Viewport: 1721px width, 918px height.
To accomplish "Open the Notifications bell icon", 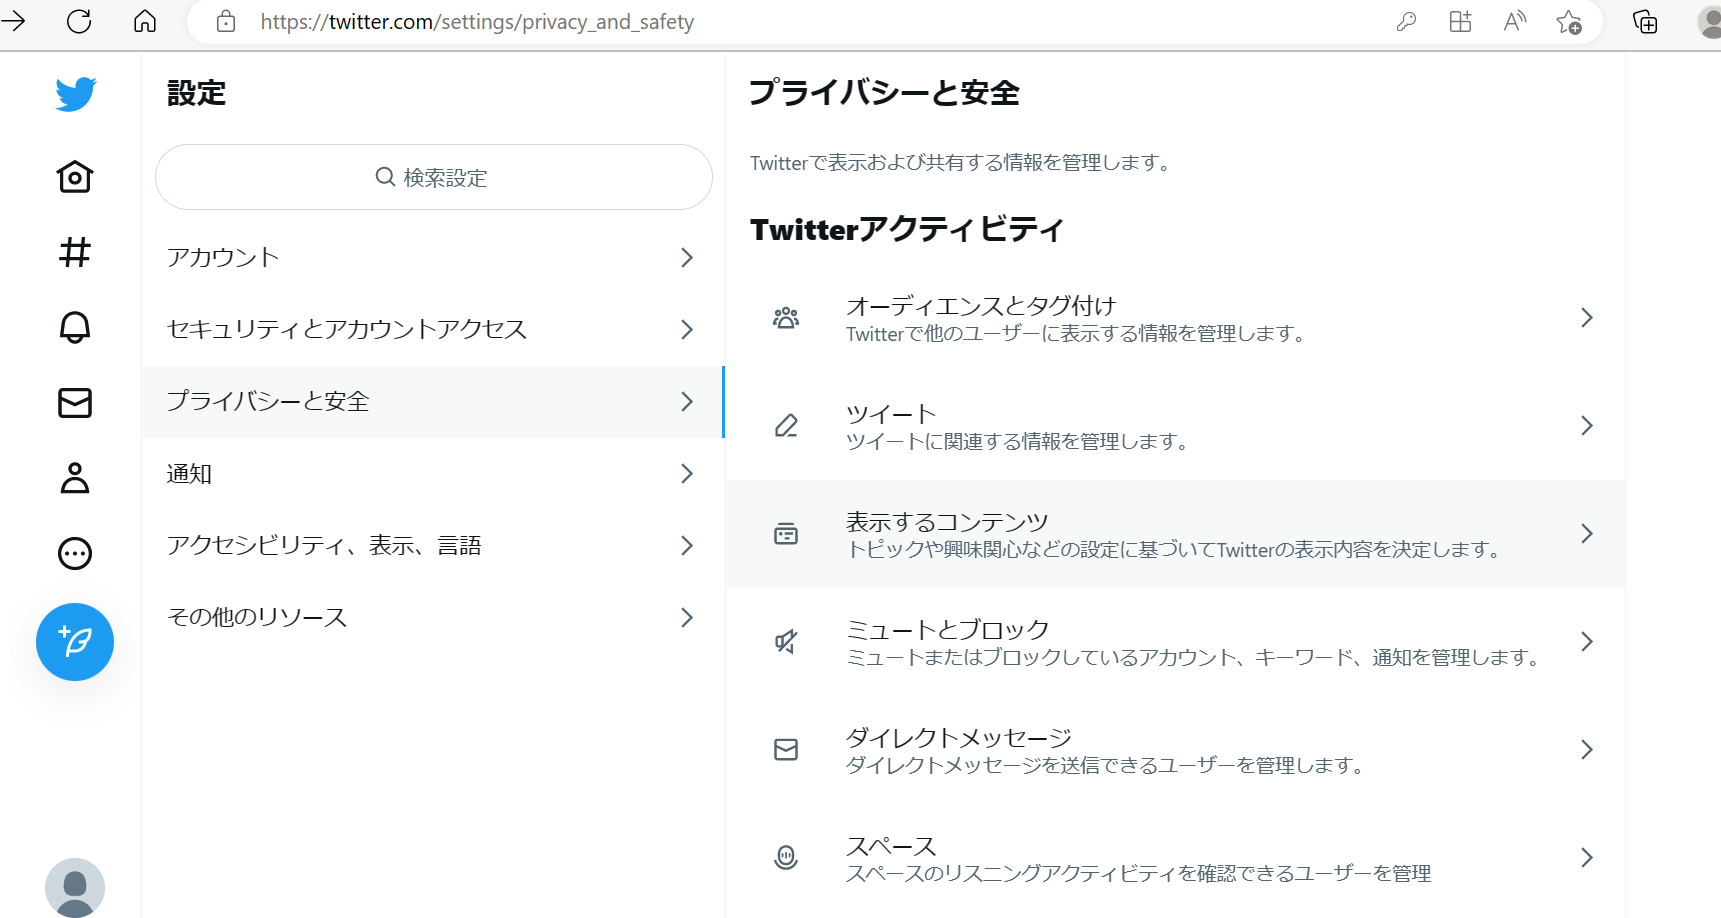I will pos(75,328).
